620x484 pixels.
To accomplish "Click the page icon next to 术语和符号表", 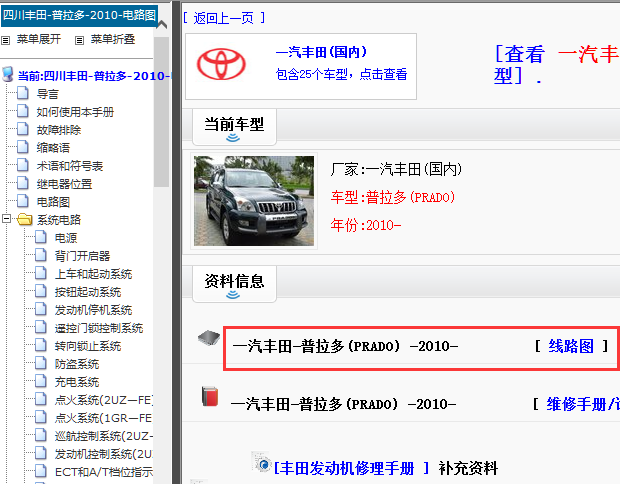I will pyautogui.click(x=23, y=166).
